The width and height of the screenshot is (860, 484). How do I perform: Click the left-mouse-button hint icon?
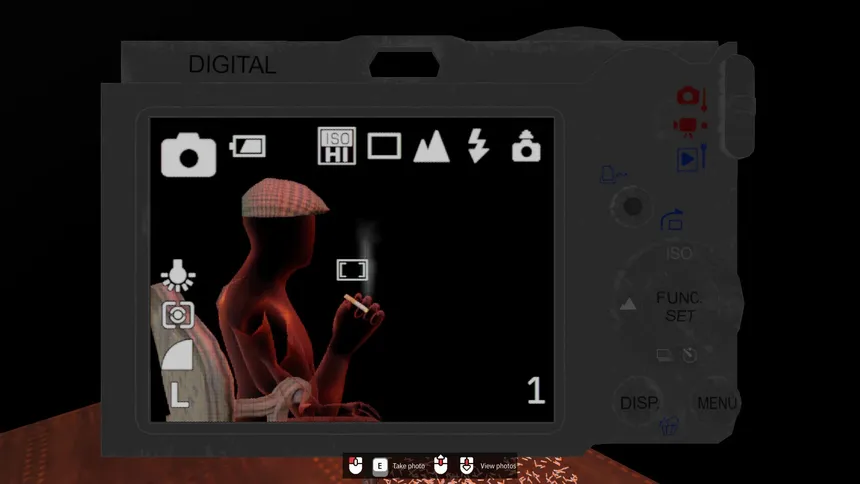pyautogui.click(x=355, y=465)
